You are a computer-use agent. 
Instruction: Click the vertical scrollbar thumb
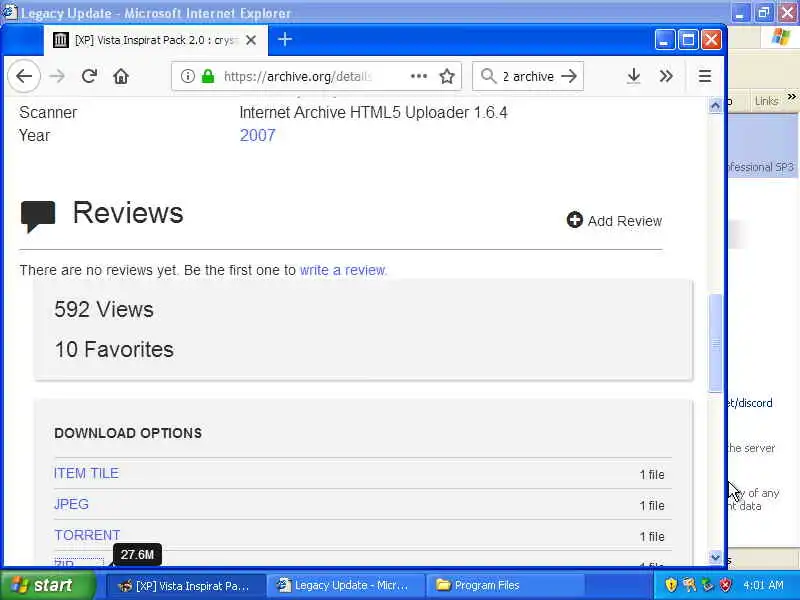[715, 343]
